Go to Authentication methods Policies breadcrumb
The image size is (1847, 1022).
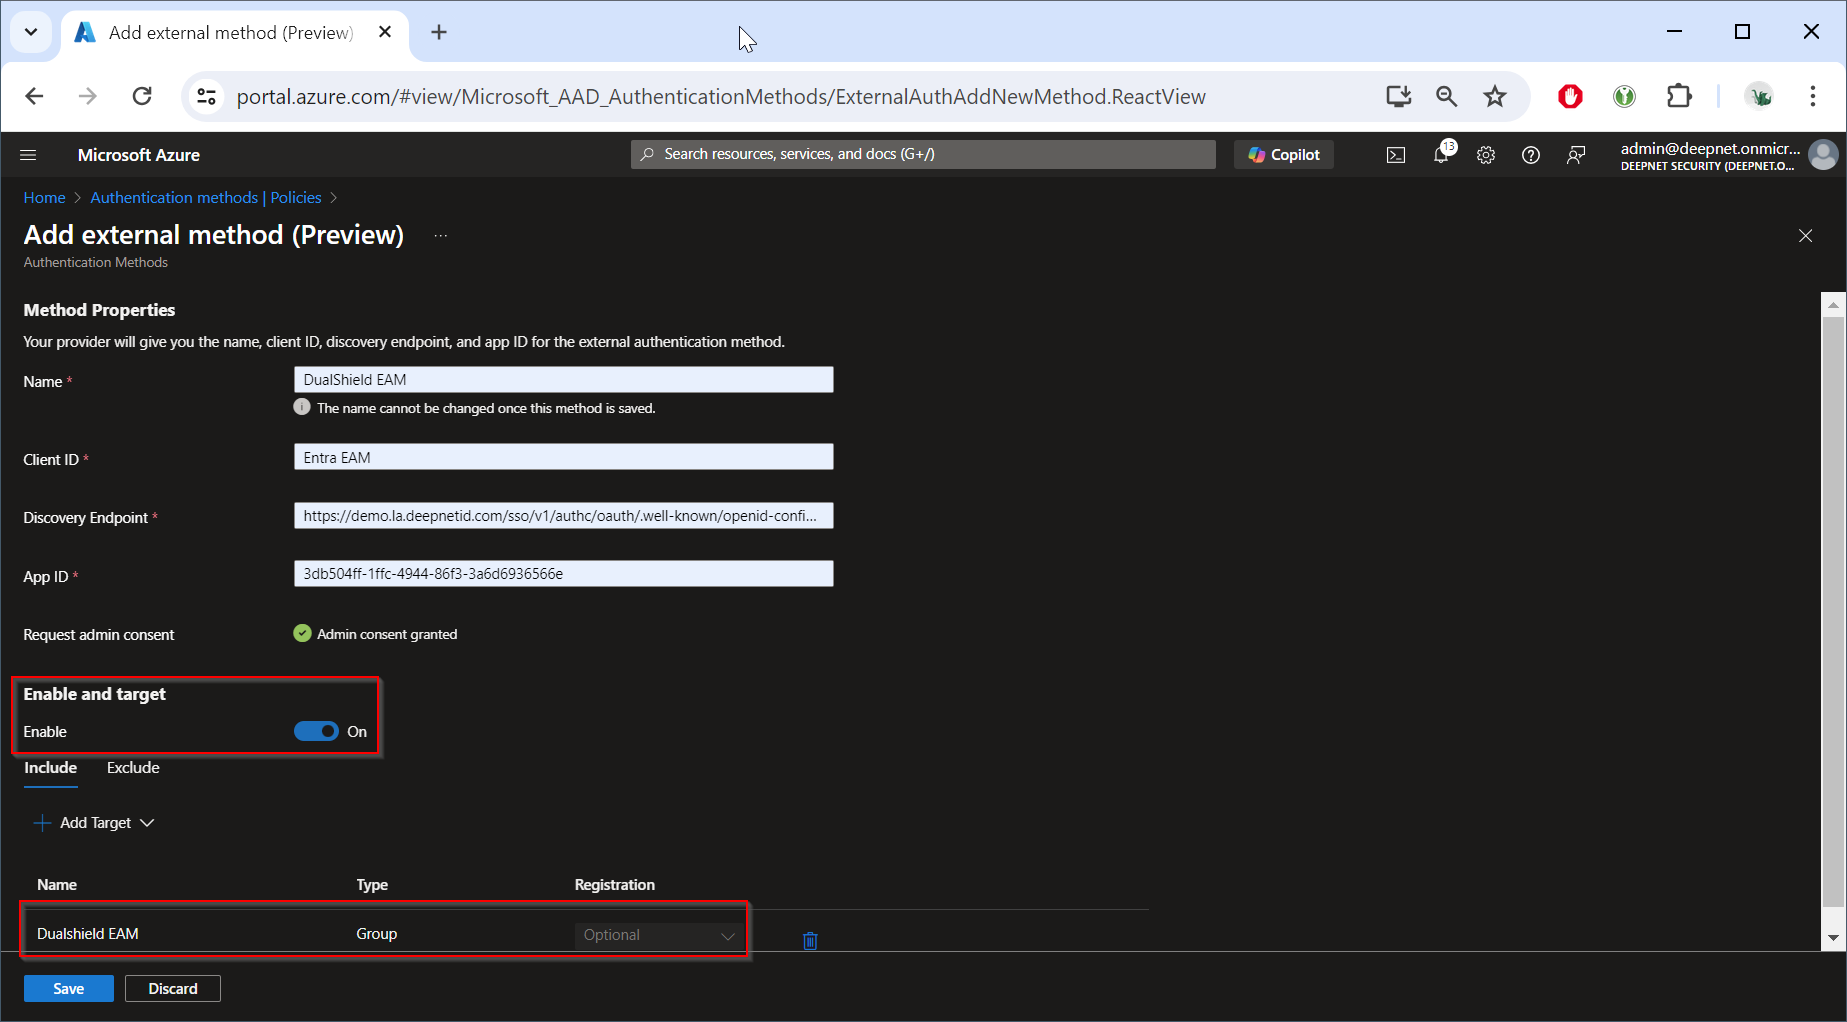point(206,198)
